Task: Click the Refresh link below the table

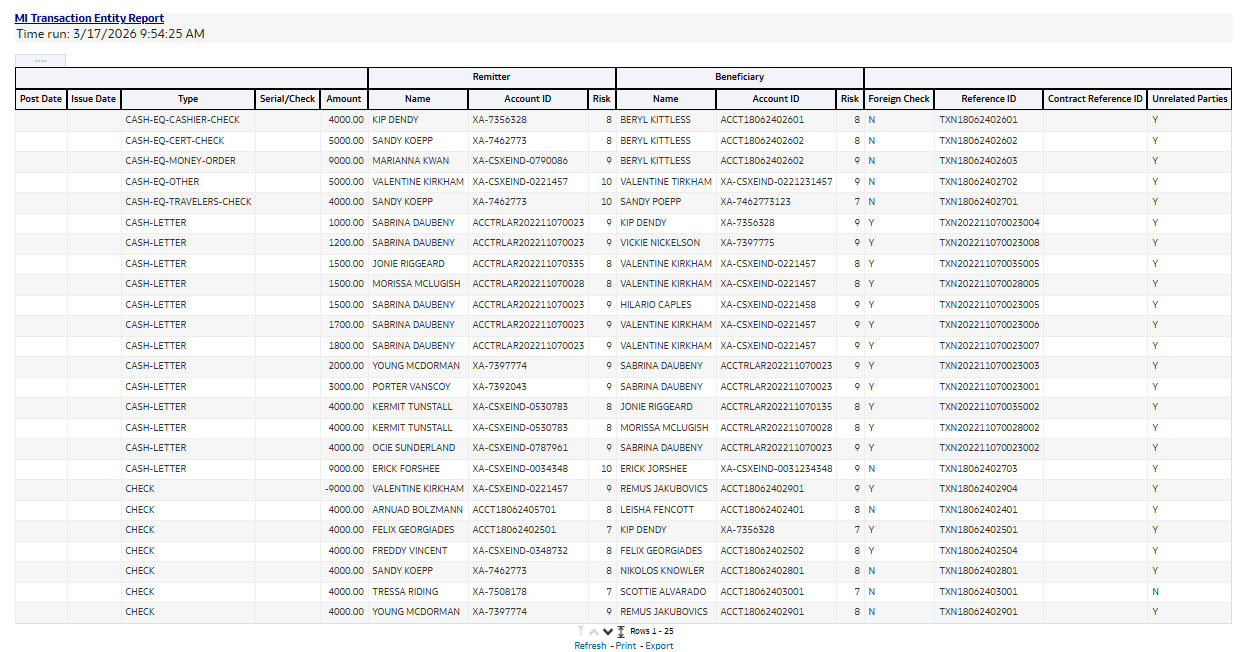Action: pyautogui.click(x=590, y=645)
